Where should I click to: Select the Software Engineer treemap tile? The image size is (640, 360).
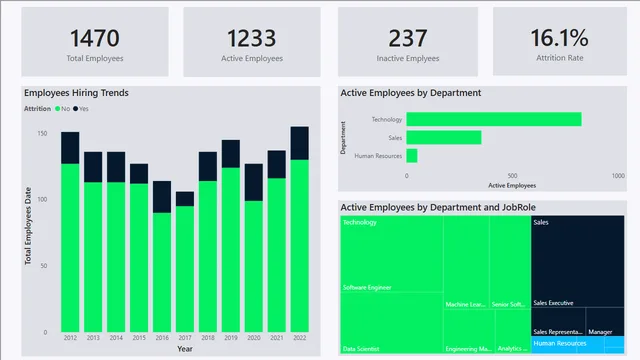click(392, 254)
